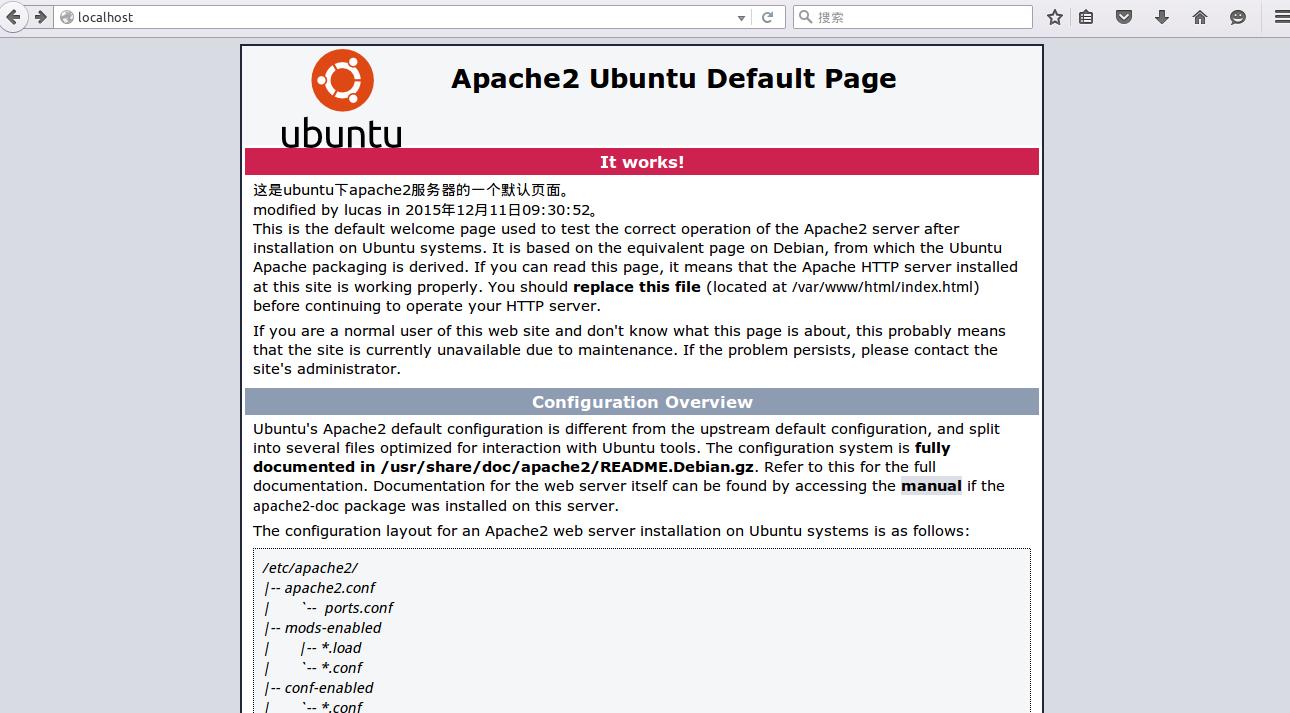Click the search magnifier icon

tap(804, 17)
